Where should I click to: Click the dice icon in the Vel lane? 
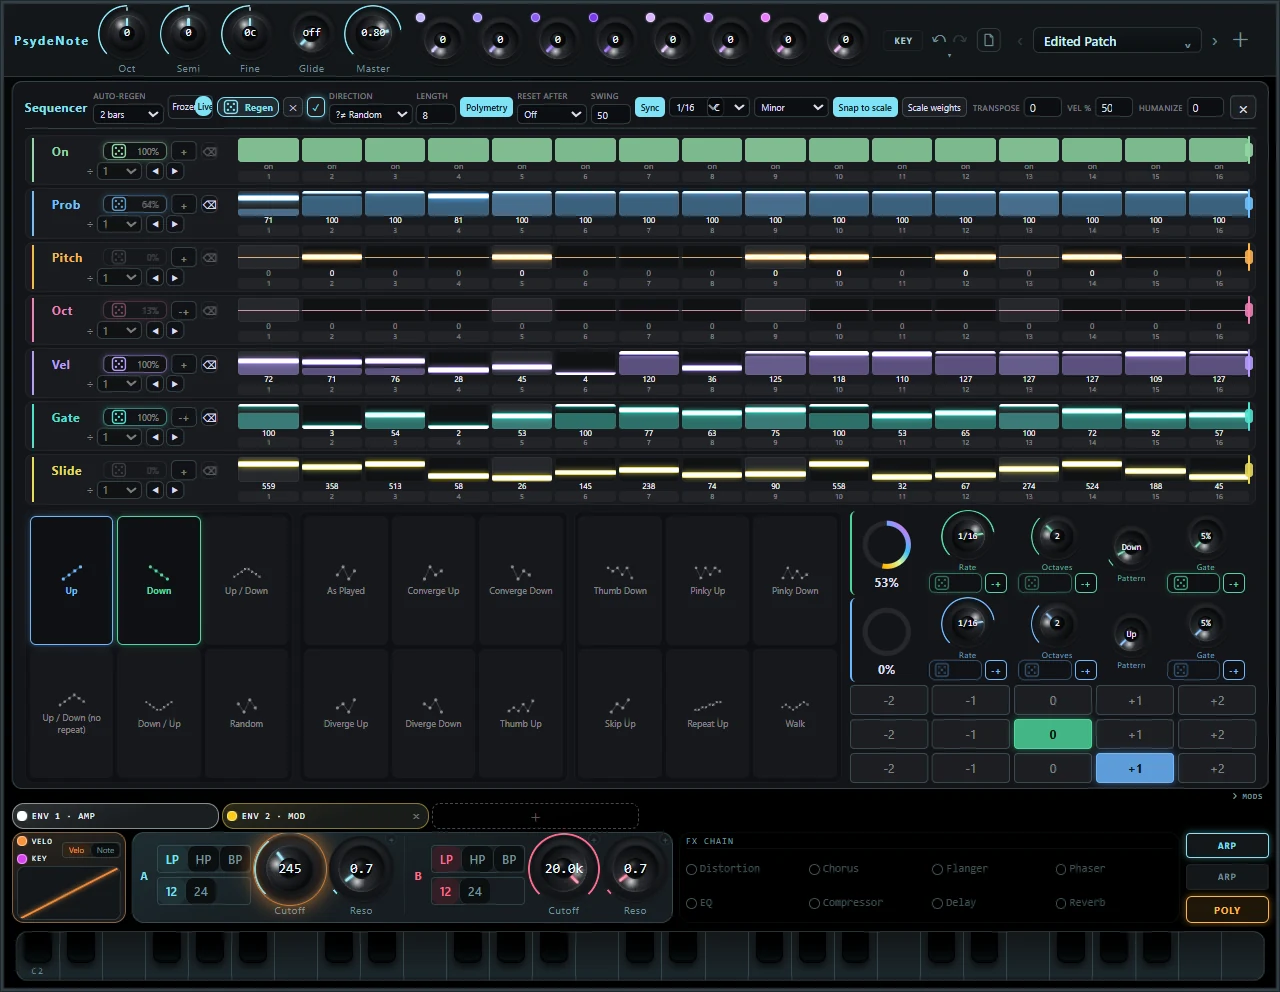(119, 364)
